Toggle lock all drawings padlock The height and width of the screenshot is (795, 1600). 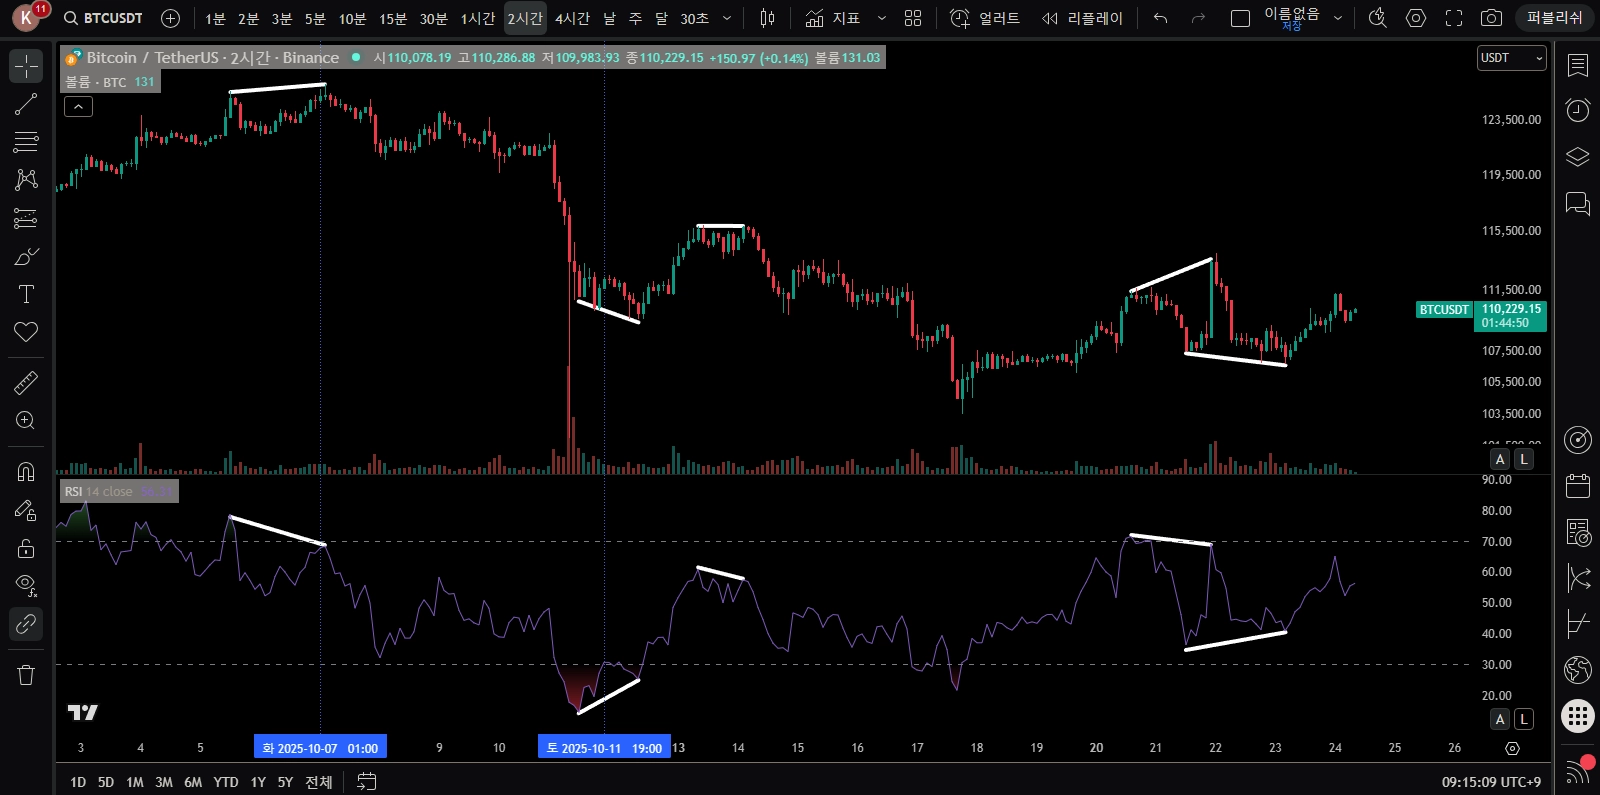26,548
